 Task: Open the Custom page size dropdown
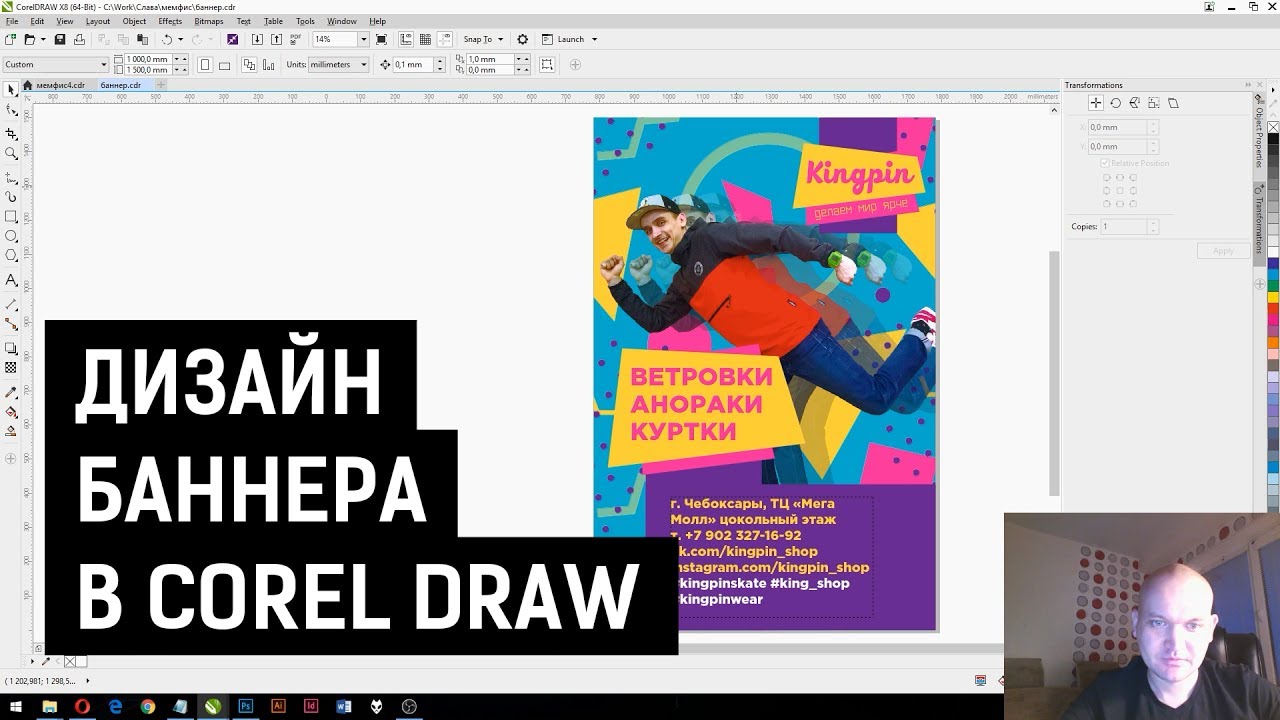pos(104,64)
